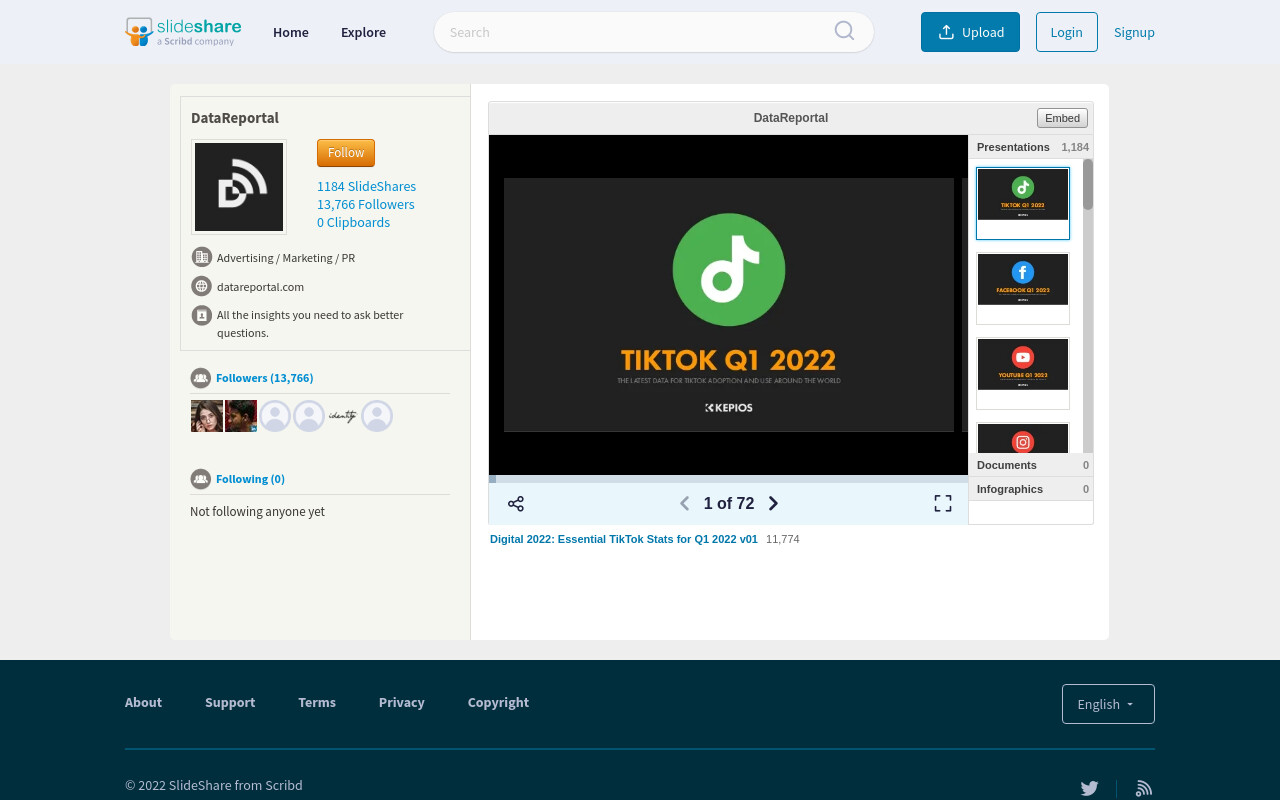Click the search magnifier icon
This screenshot has width=1280, height=800.
844,31
